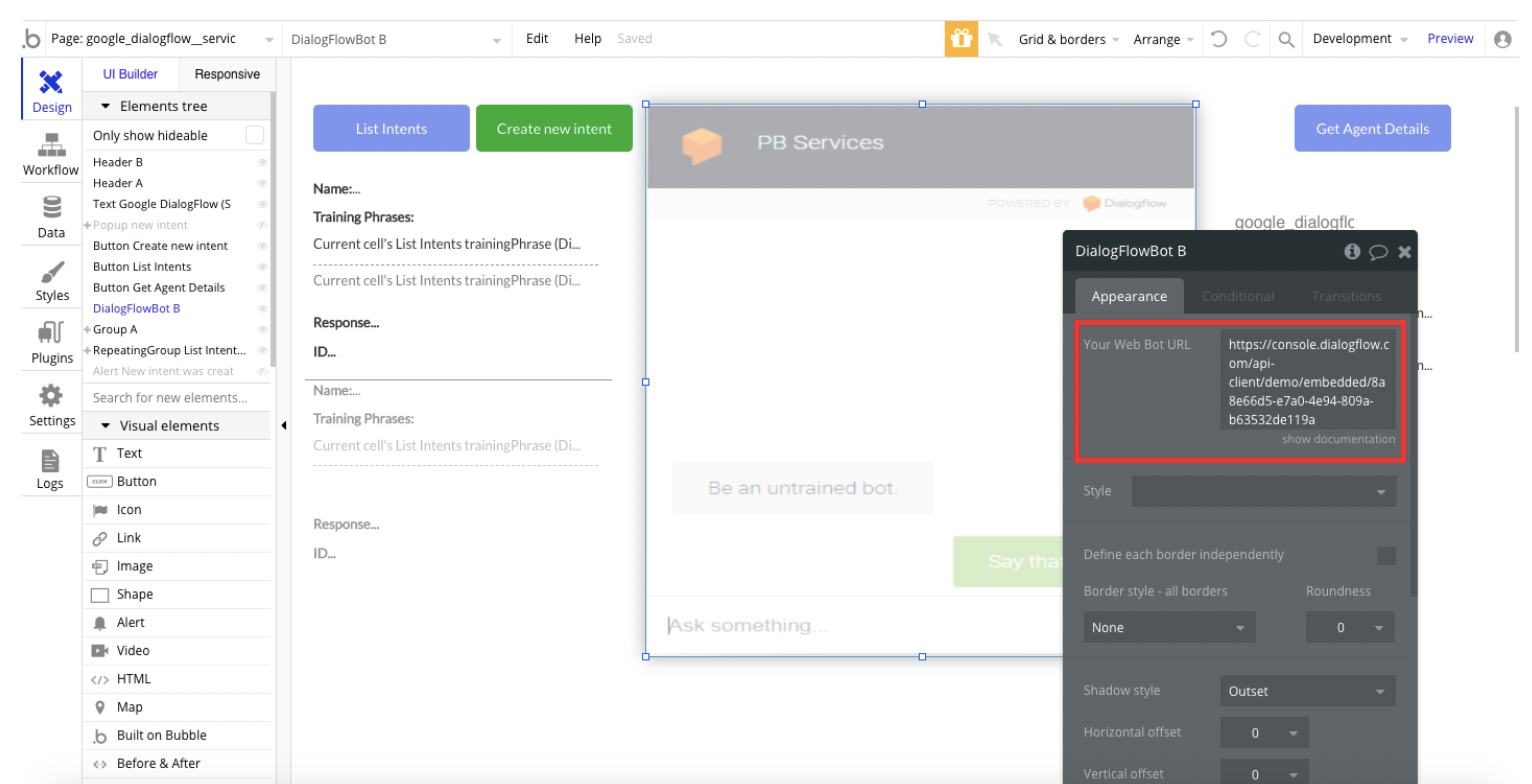Click the orange gift icon
1532x784 pixels.
click(x=961, y=39)
